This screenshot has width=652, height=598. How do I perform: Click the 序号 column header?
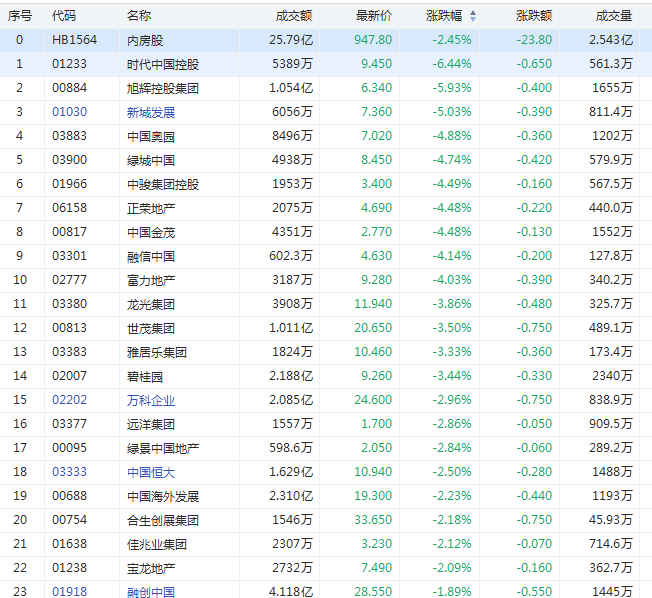point(20,16)
